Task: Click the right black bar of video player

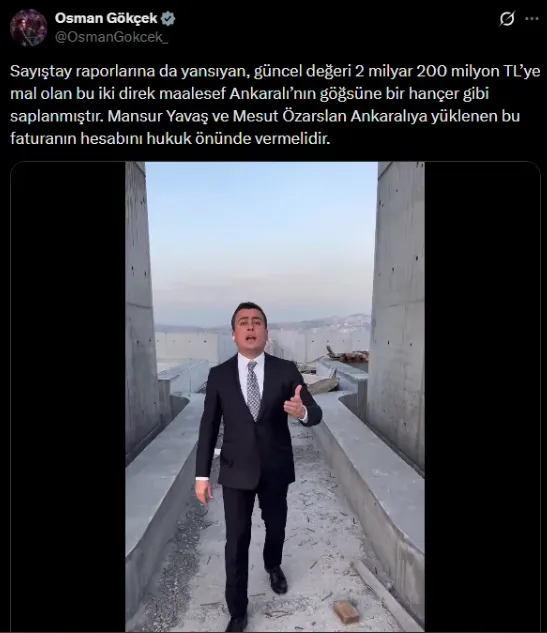Action: click(x=482, y=396)
